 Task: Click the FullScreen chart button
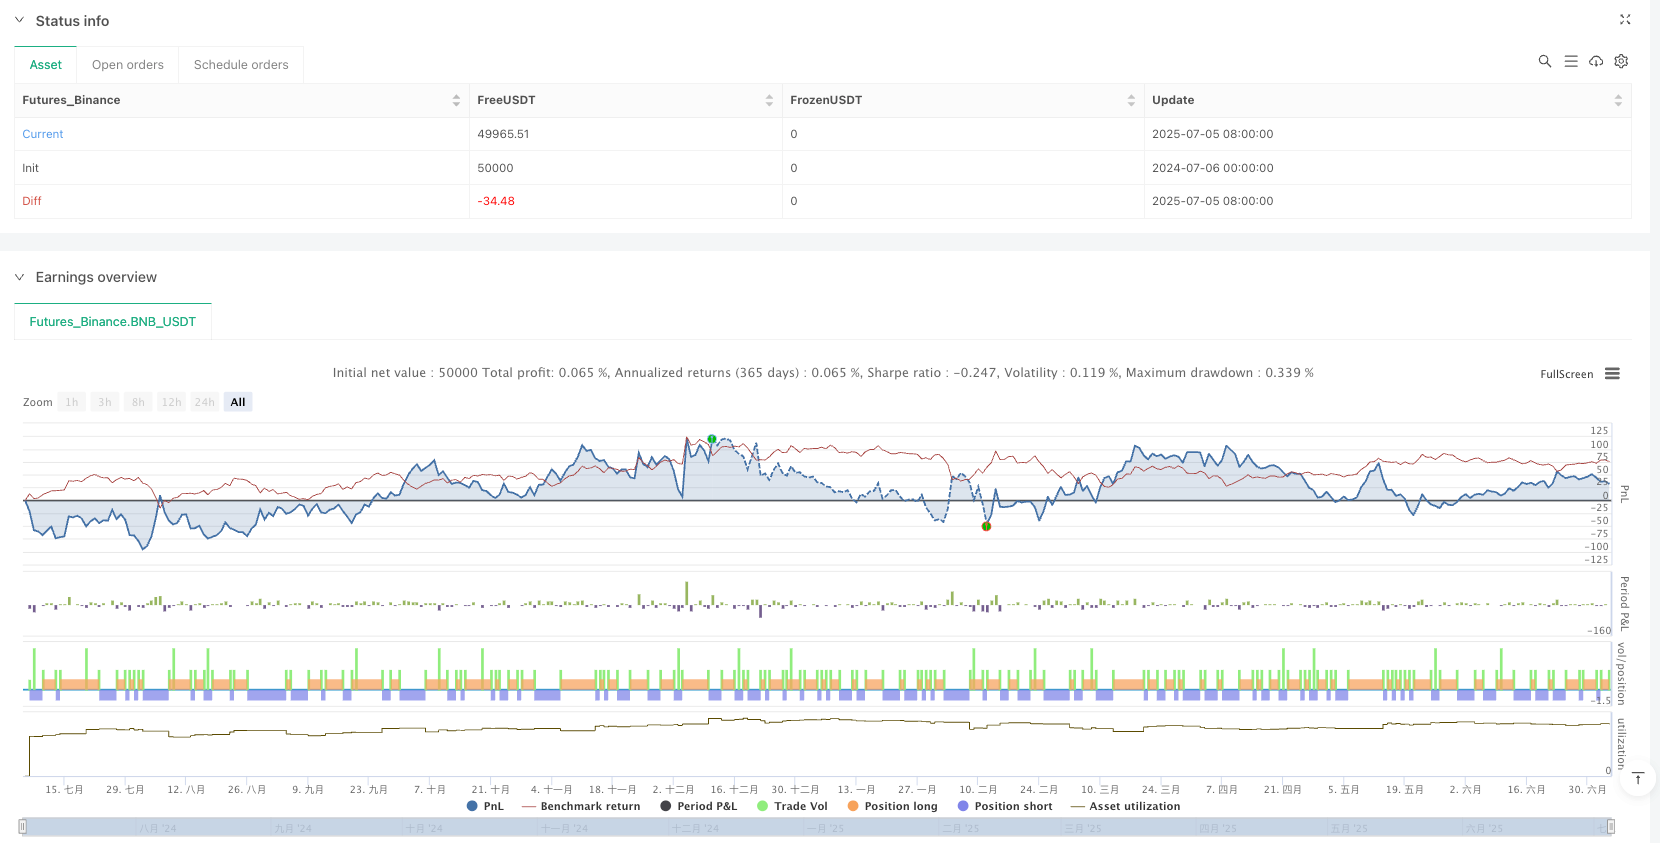click(x=1566, y=374)
